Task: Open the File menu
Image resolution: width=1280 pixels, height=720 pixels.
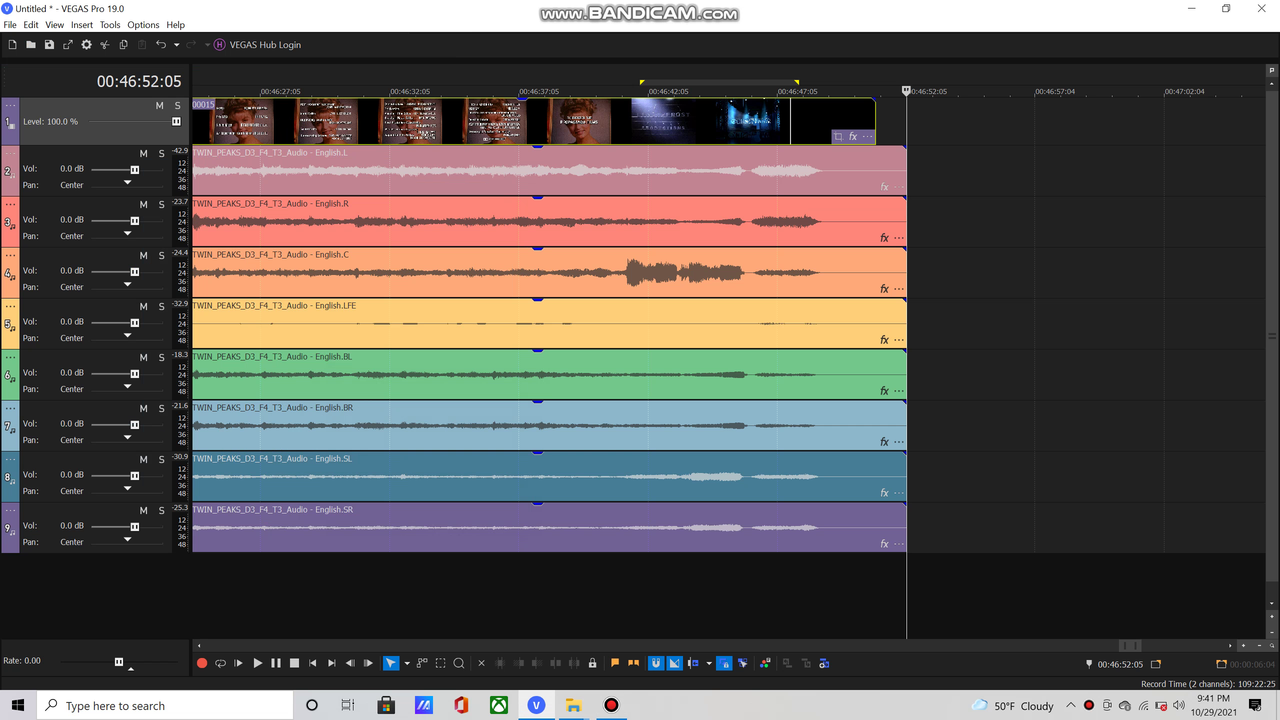Action: point(10,25)
